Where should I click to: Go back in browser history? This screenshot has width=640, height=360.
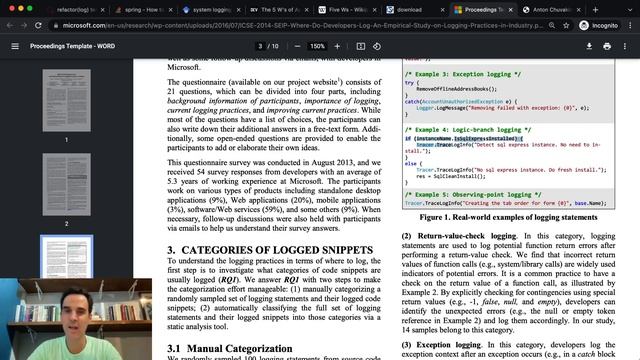[x=10, y=25]
